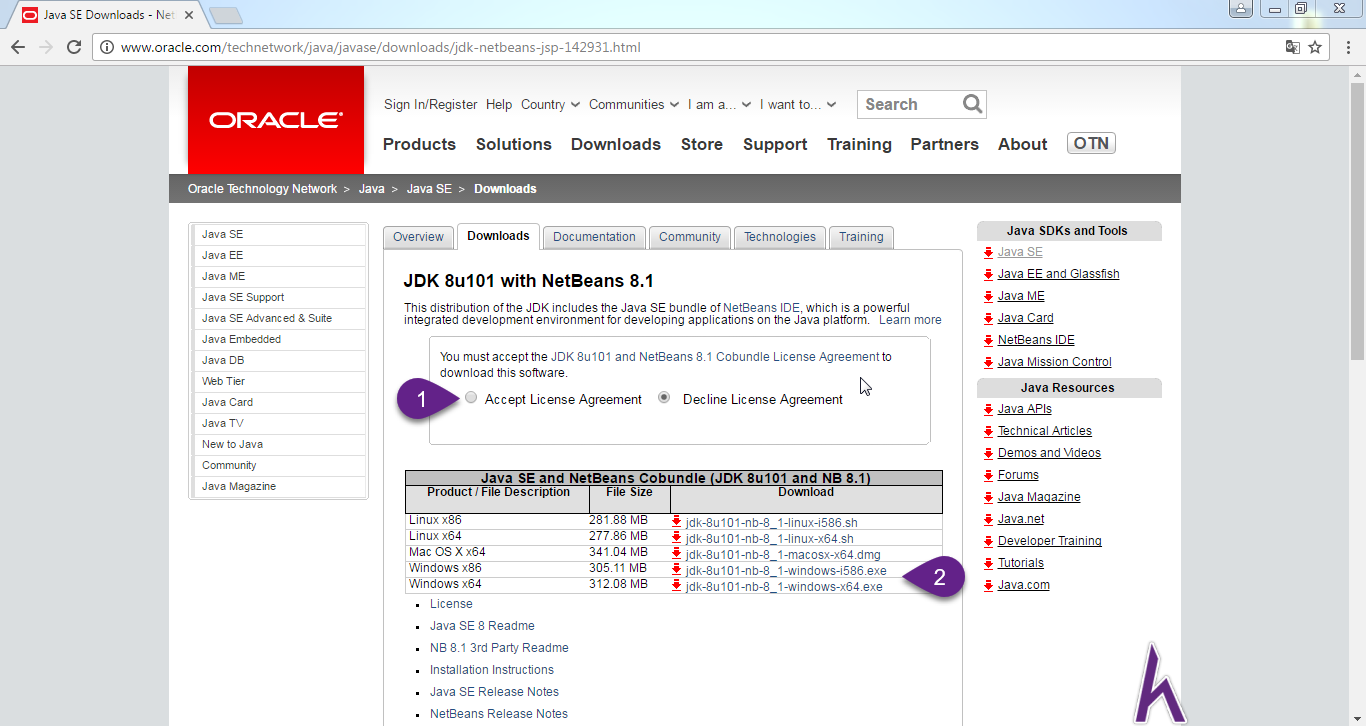Viewport: 1366px width, 726px height.
Task: Click the NetBeans IDE inline link
Action: tap(763, 307)
